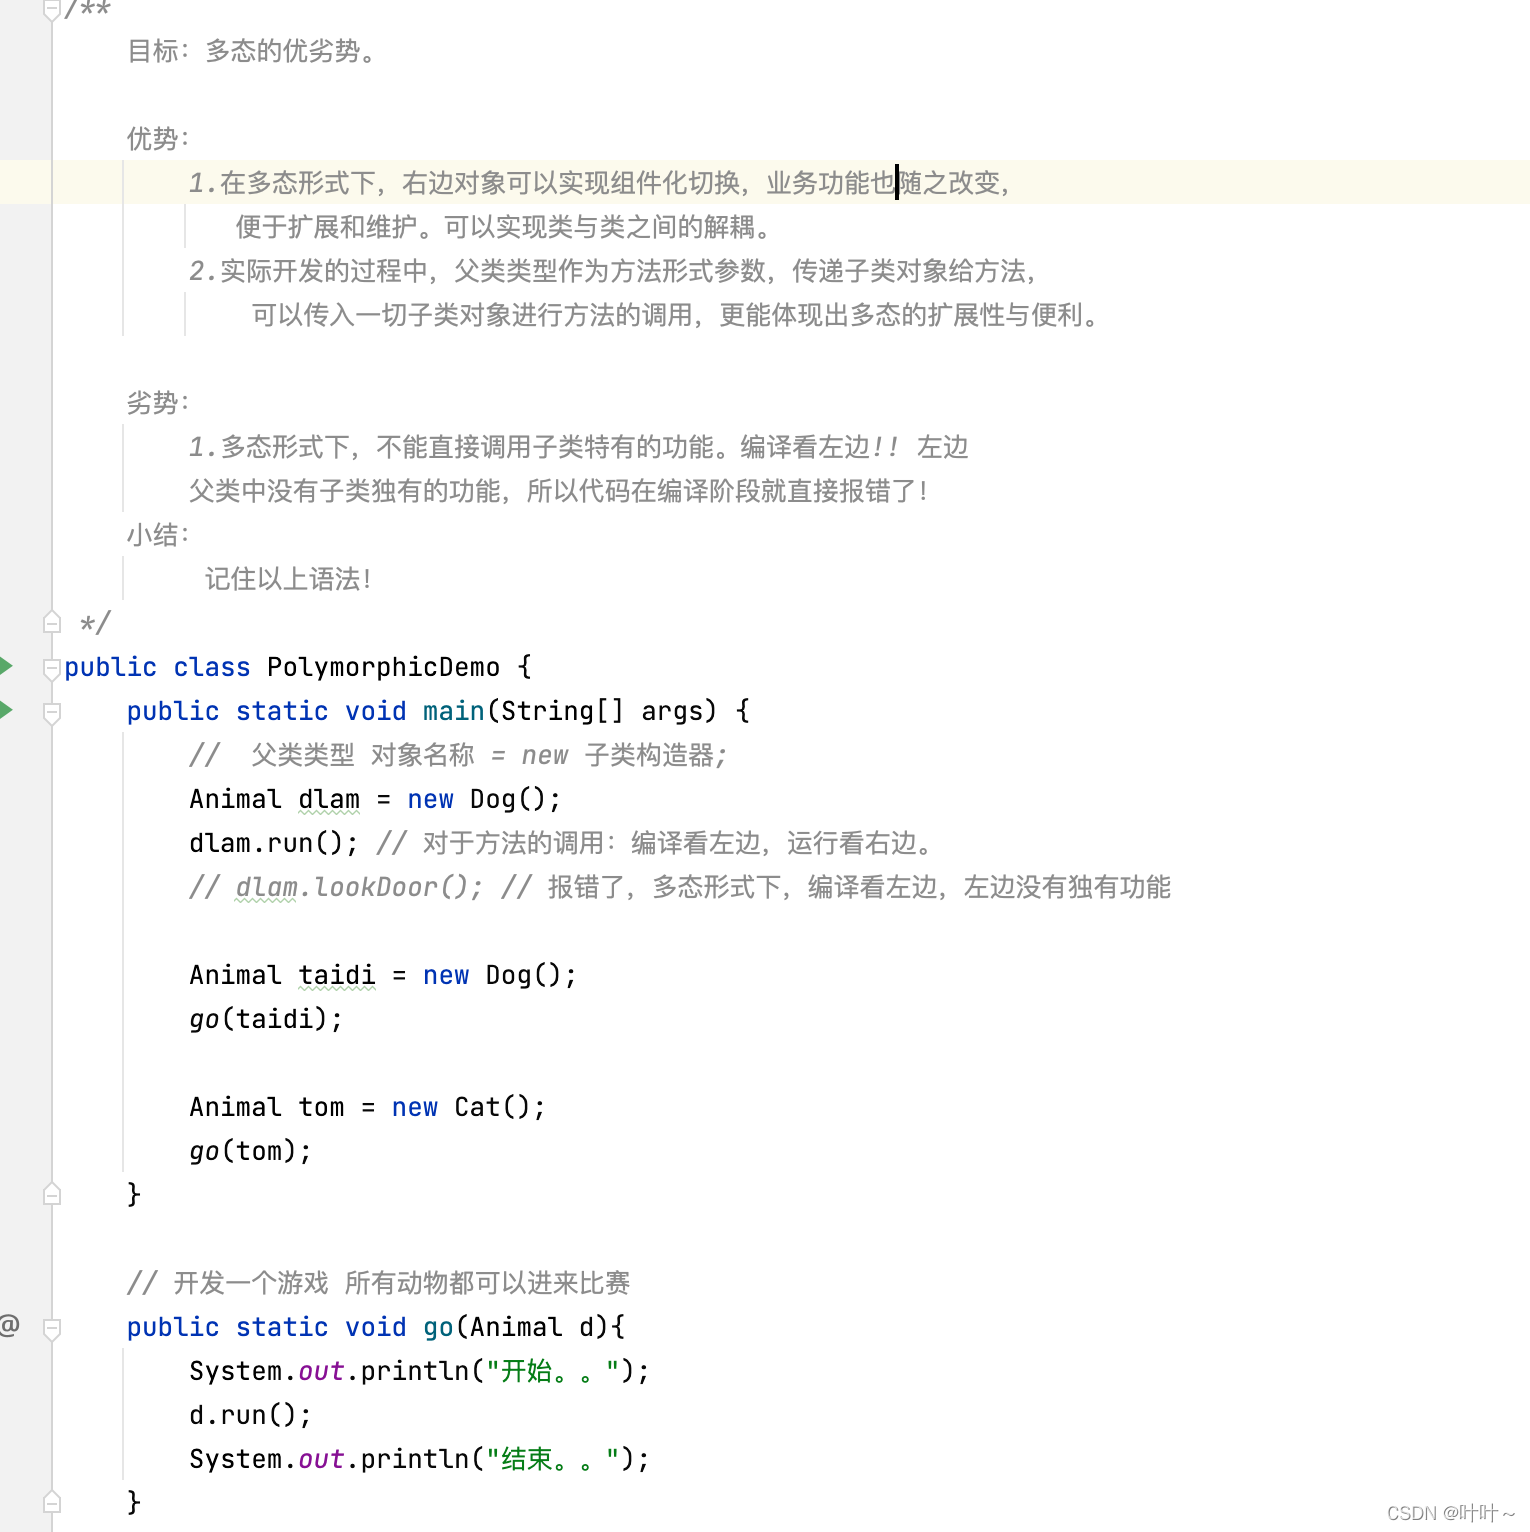
Task: Click the main method name
Action: (453, 711)
